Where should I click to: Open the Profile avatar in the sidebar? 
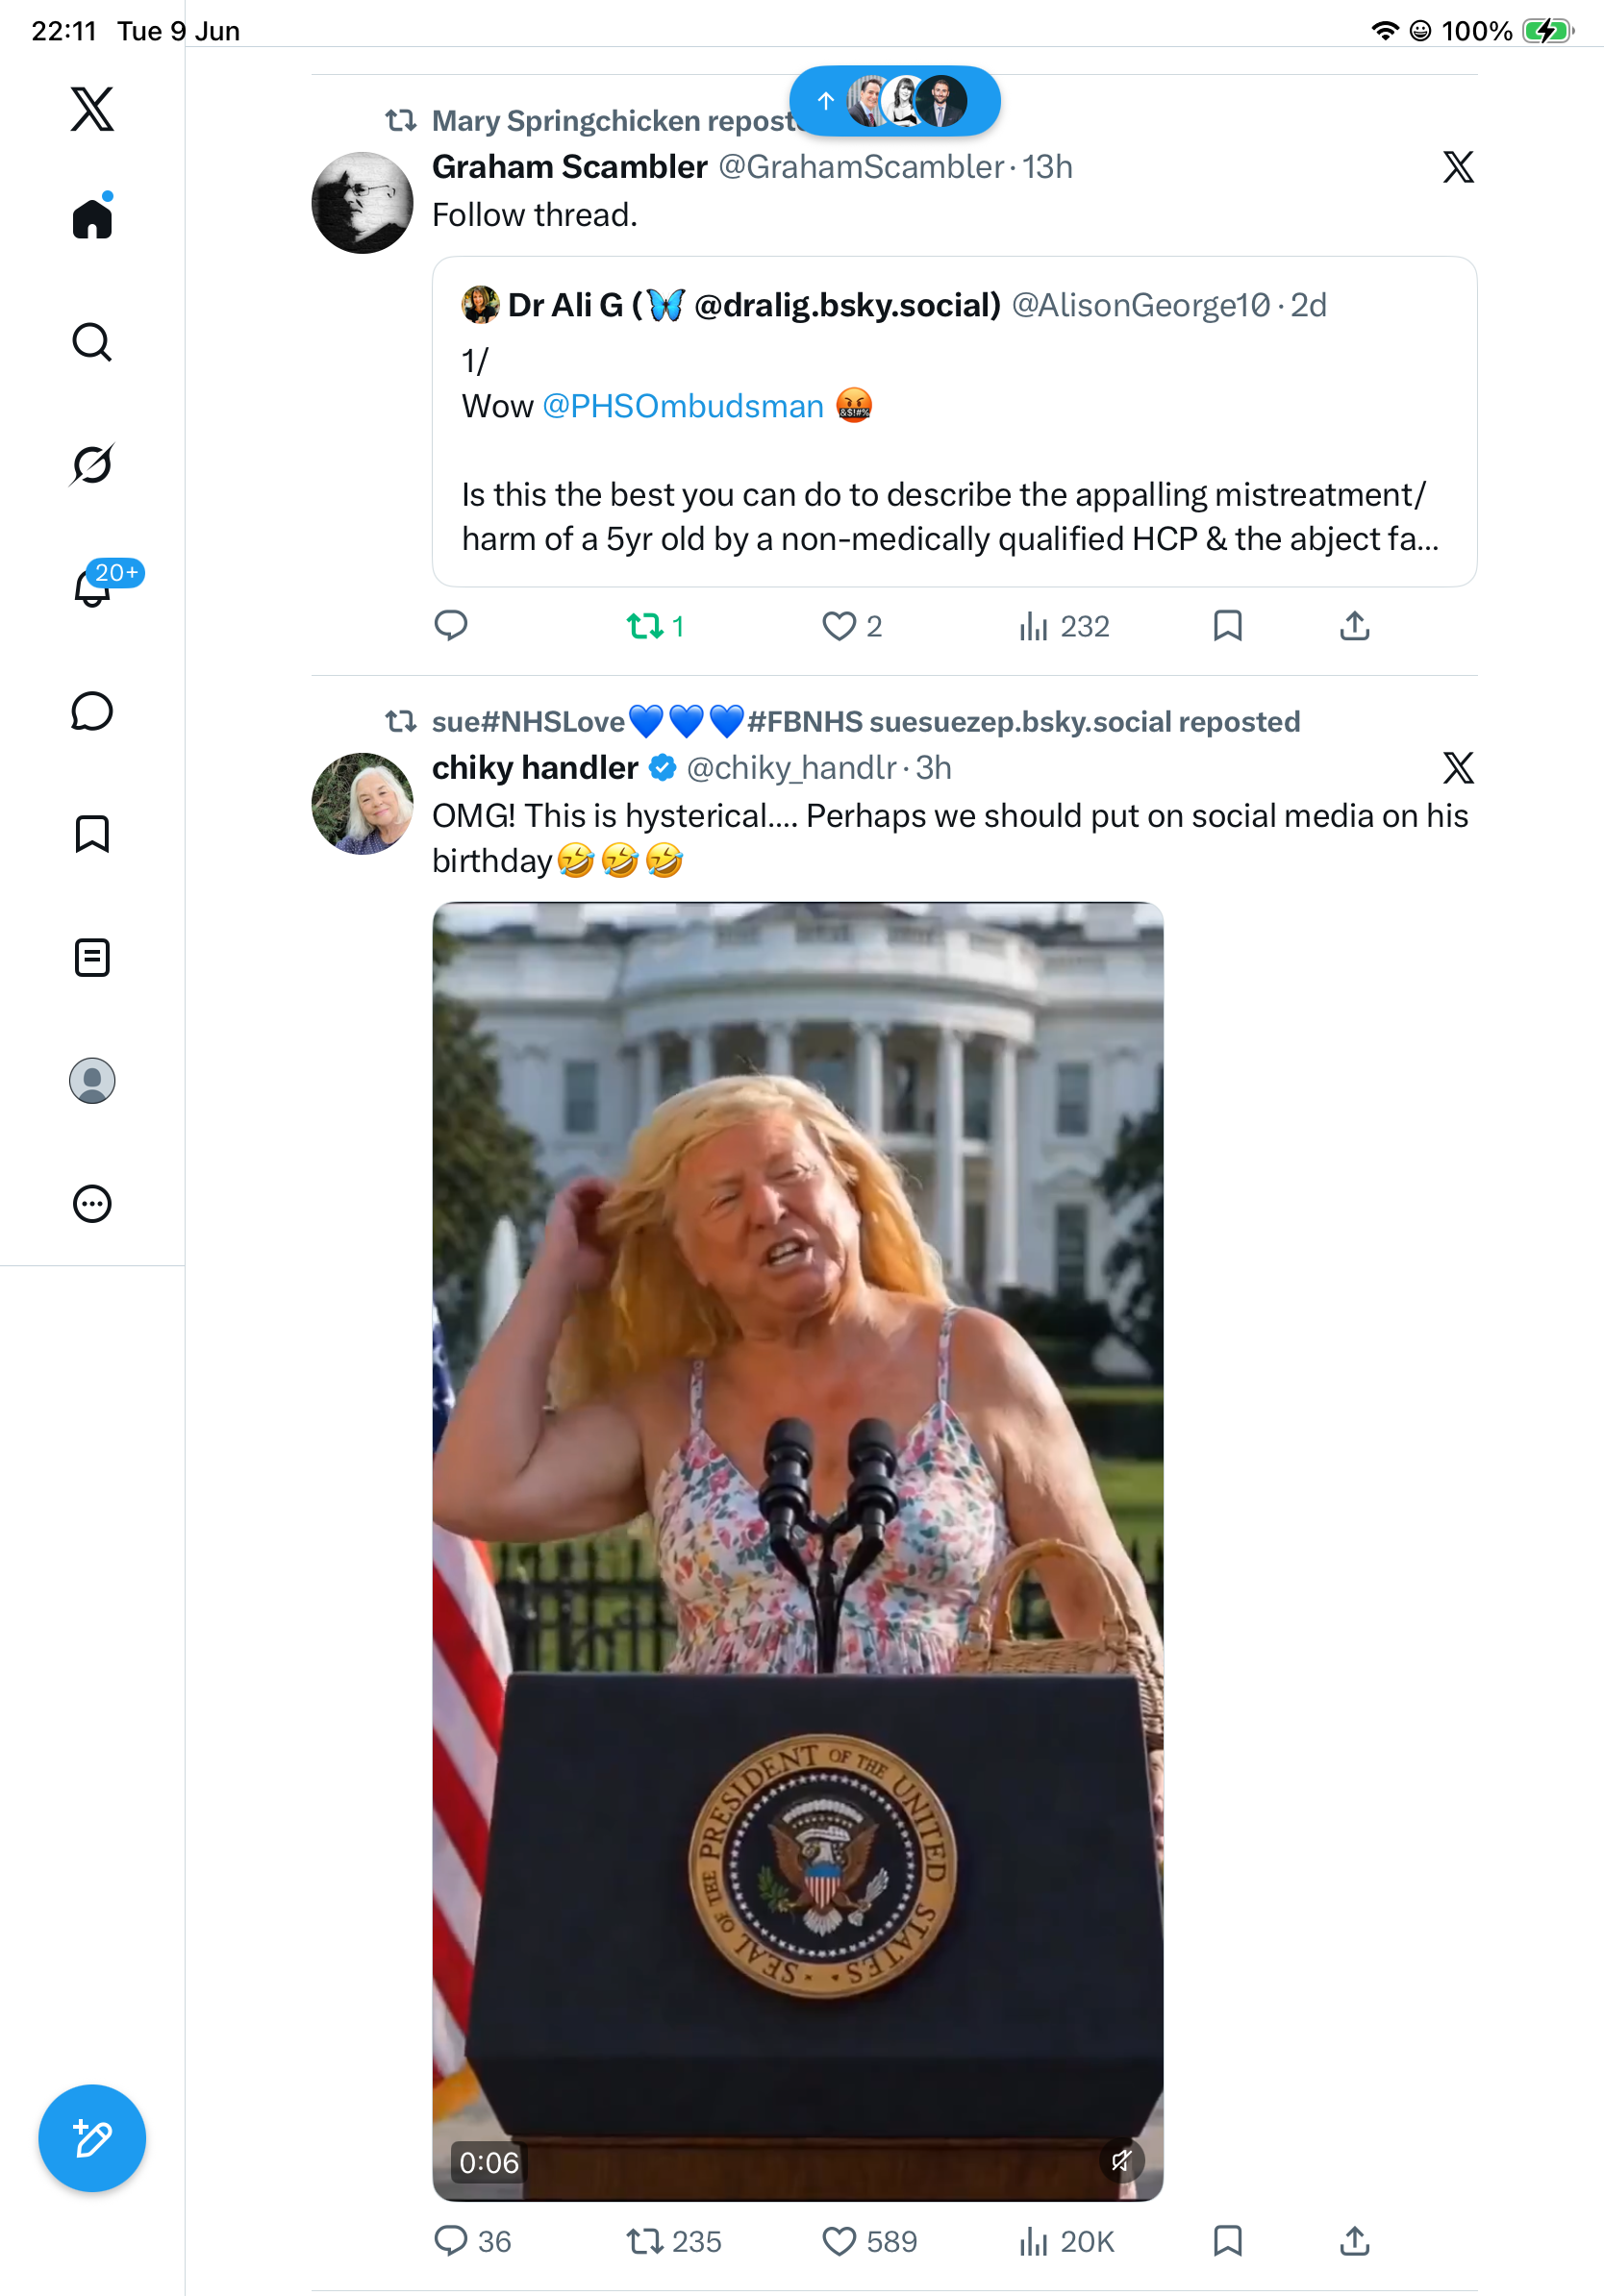(92, 1081)
